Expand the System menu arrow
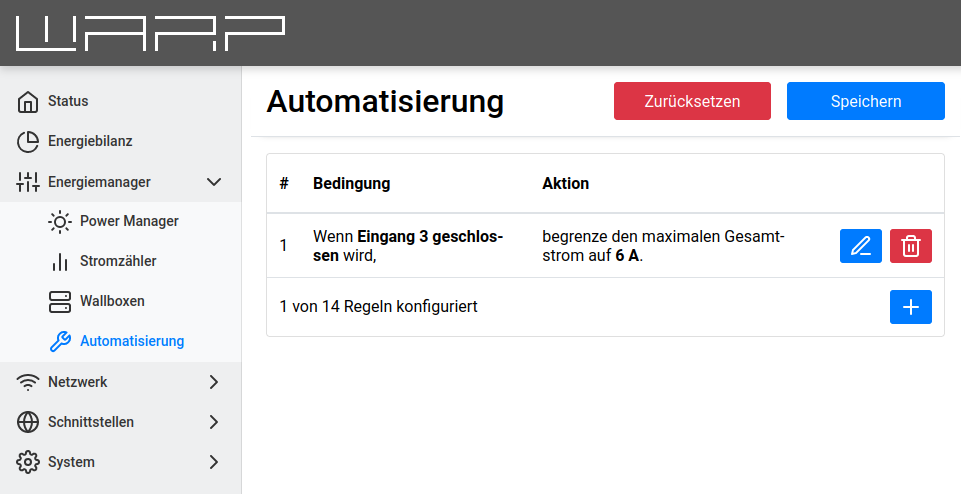 point(213,462)
